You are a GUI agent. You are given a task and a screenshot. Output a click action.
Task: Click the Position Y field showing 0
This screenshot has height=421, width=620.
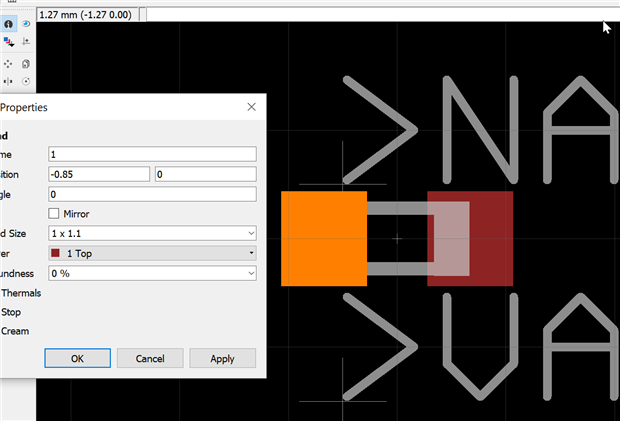click(x=206, y=174)
